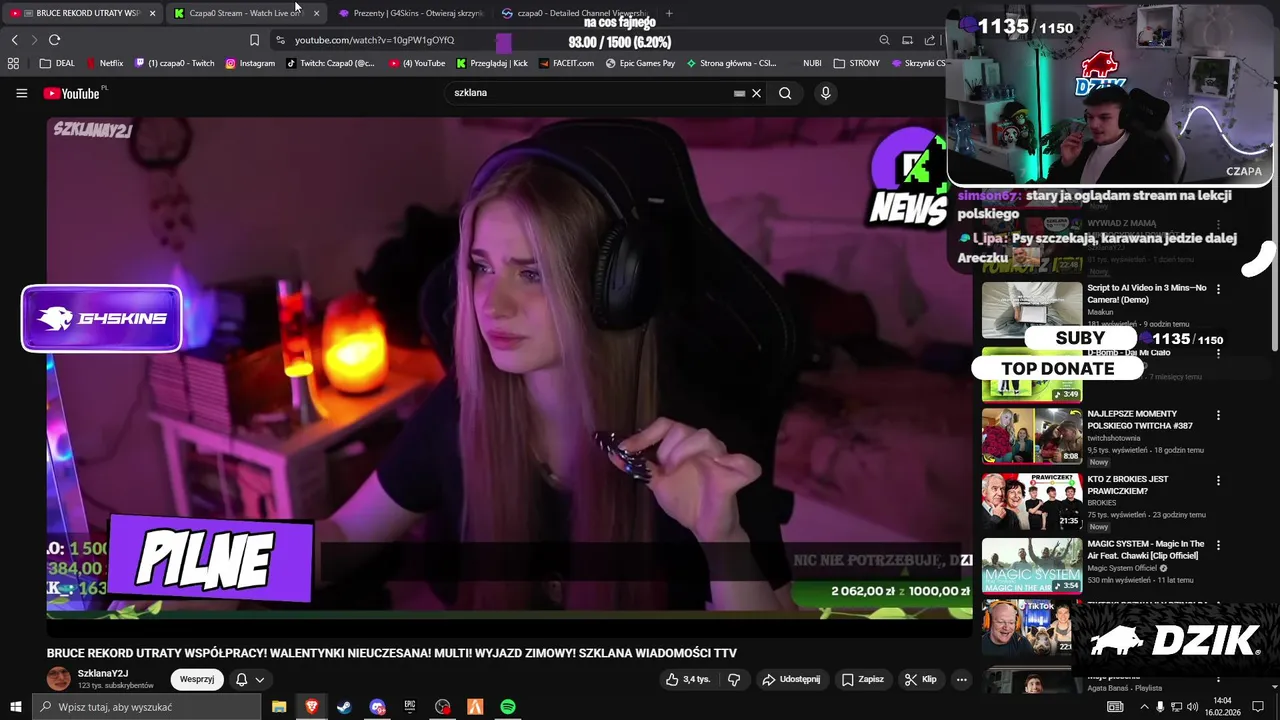Close the 'Czapa0 Stream' Kick tab
Image resolution: width=1280 pixels, height=720 pixels.
point(316,13)
